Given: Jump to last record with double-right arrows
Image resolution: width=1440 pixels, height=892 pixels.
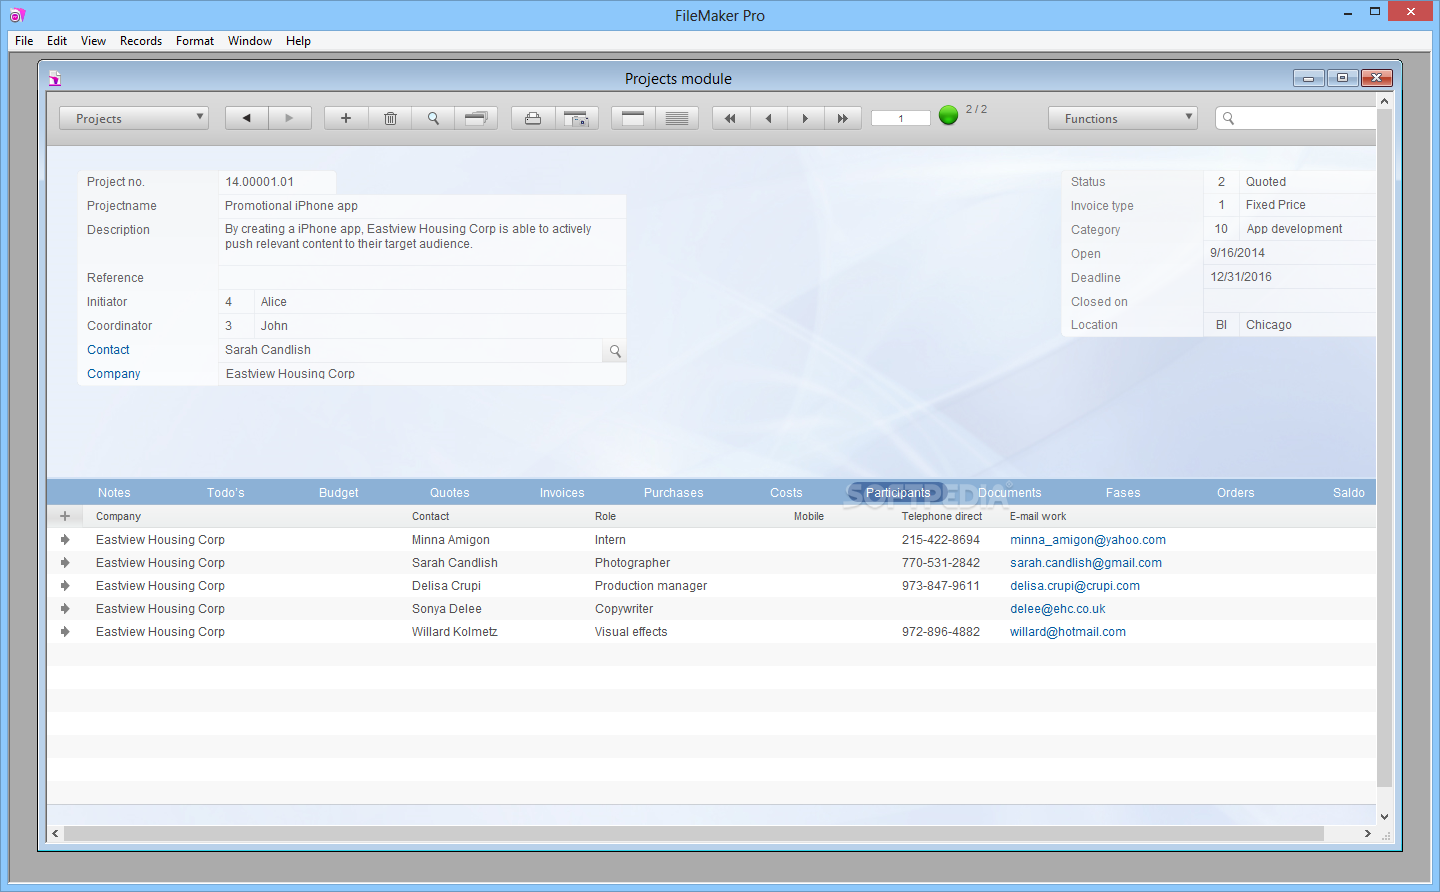Looking at the screenshot, I should click(843, 118).
